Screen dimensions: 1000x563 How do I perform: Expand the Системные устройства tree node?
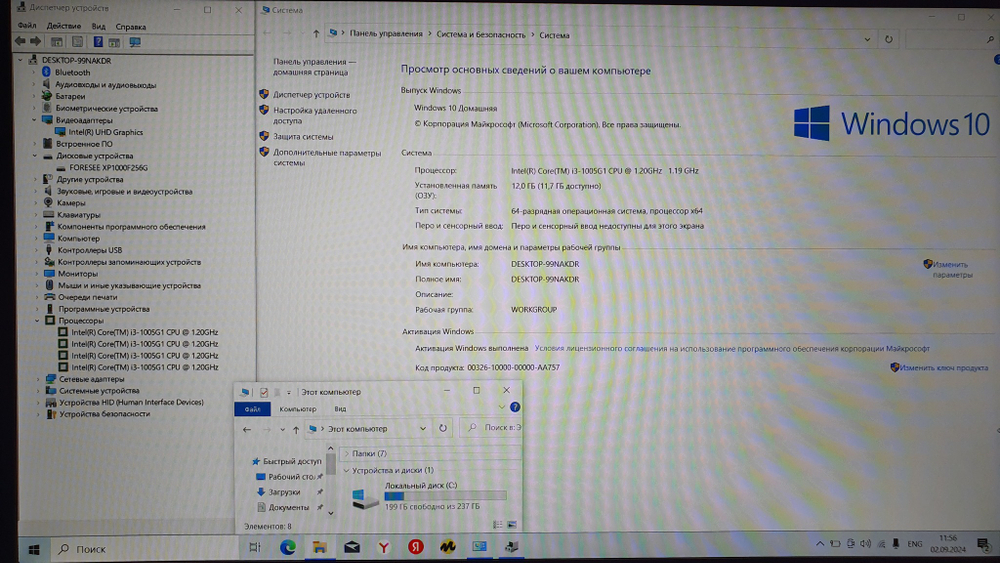[38, 391]
